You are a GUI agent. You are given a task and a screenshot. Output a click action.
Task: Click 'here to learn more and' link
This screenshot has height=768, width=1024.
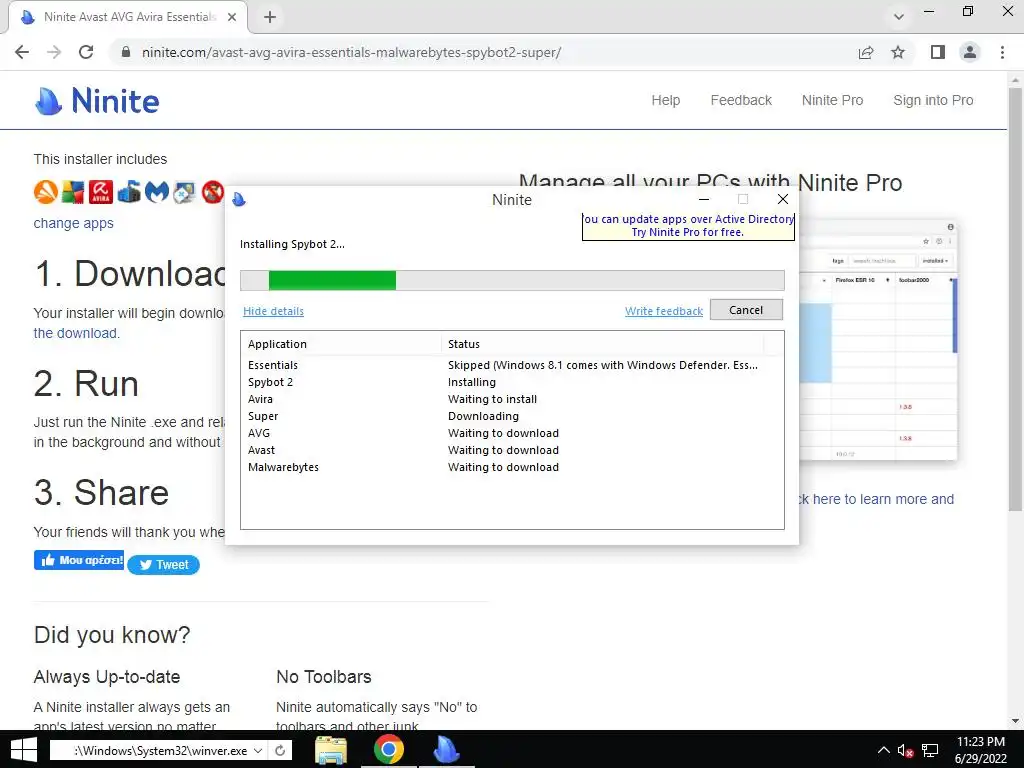[x=883, y=499]
